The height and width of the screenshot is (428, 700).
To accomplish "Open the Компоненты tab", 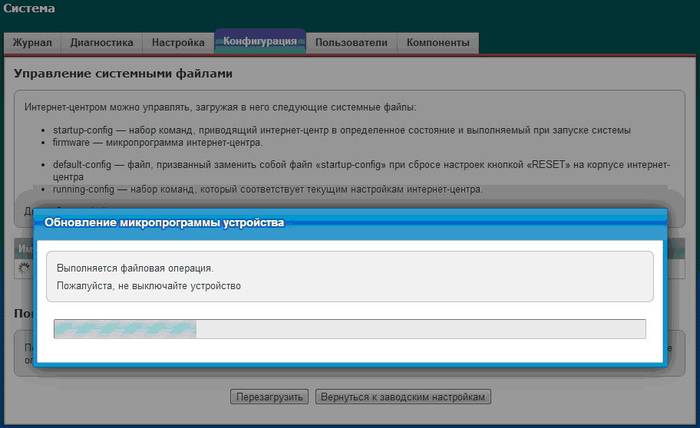I will (x=438, y=43).
